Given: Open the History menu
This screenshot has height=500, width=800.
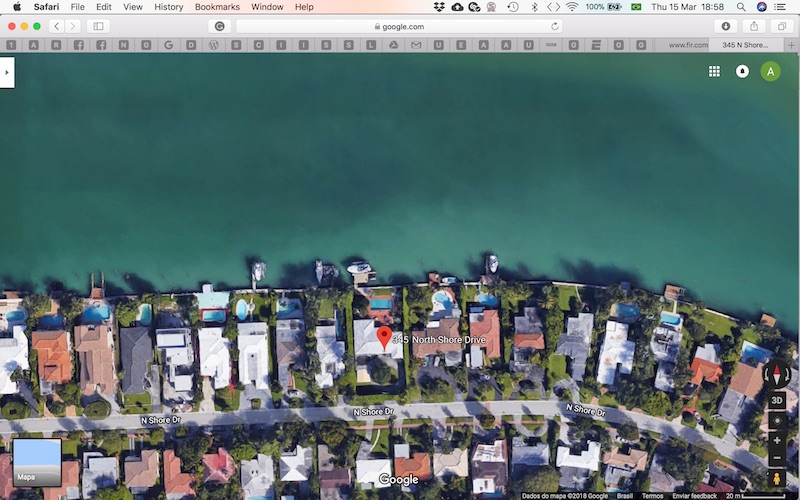Looking at the screenshot, I should point(168,7).
